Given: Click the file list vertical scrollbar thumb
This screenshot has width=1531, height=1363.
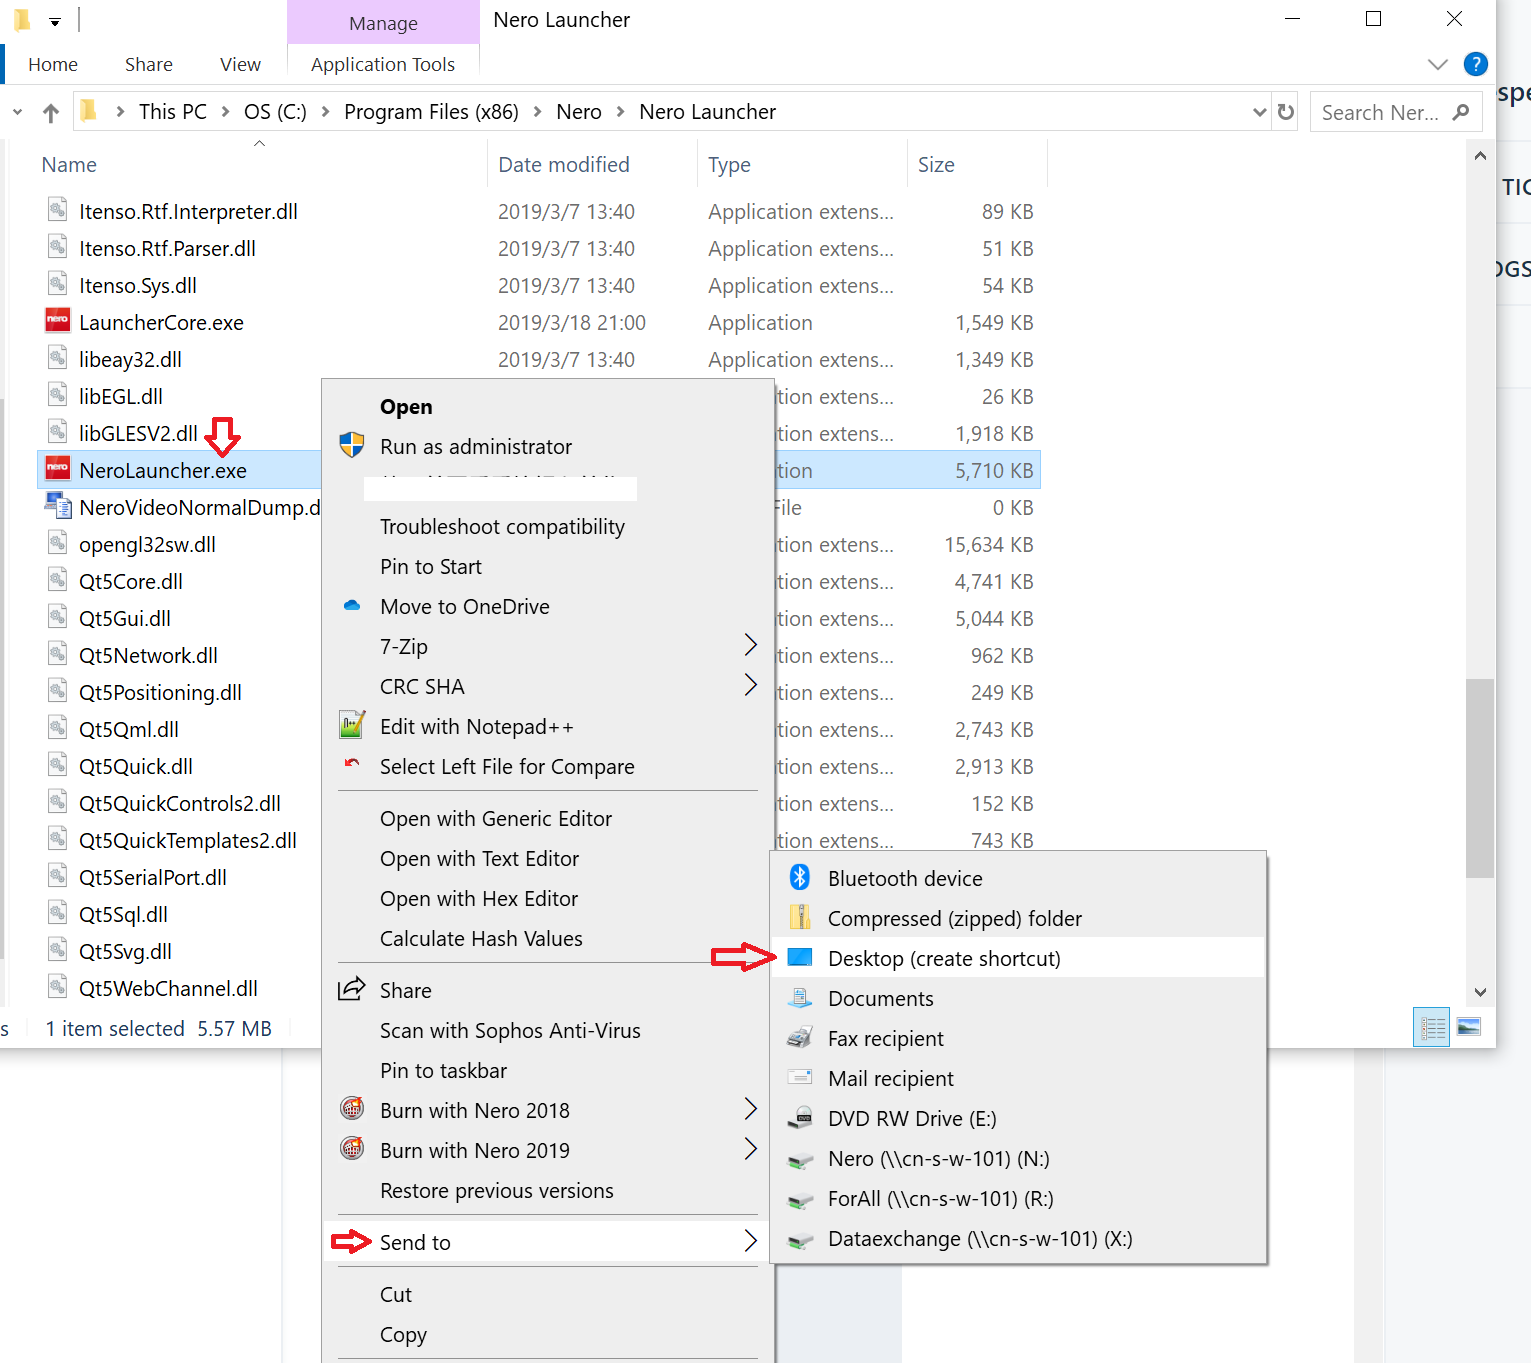Looking at the screenshot, I should [1480, 778].
